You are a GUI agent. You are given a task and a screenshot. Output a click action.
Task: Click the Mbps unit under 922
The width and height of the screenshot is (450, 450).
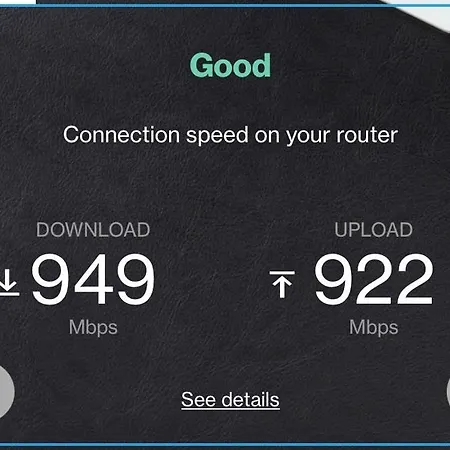(373, 328)
